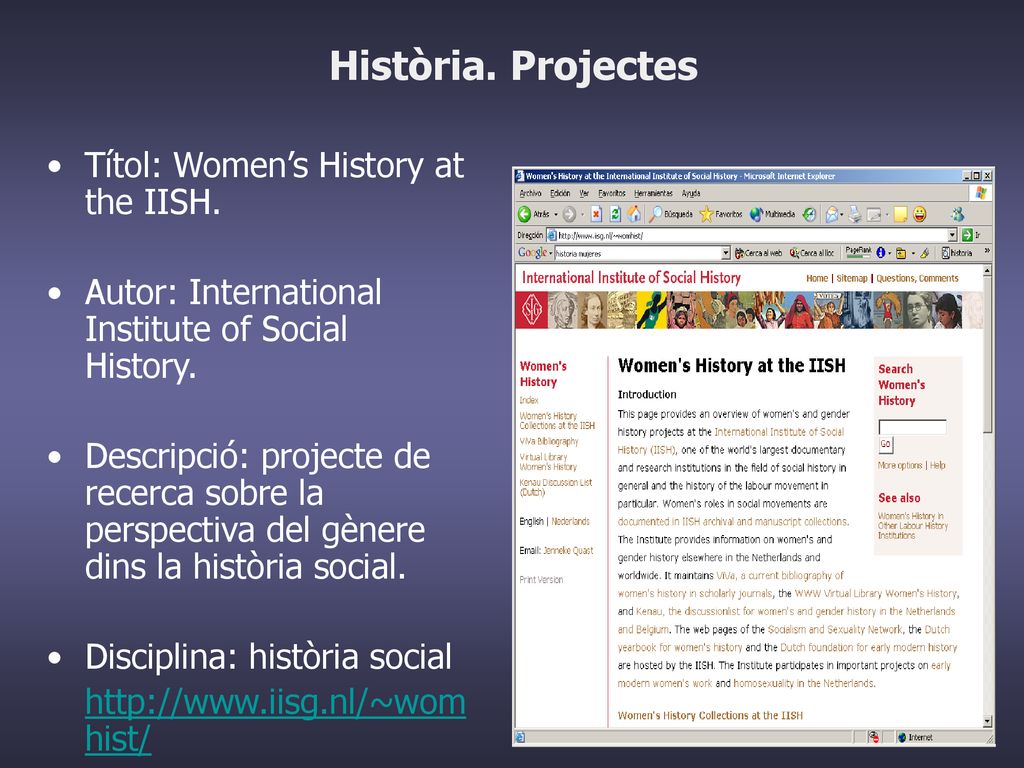Click the Google toolbar highlighter icon

[x=925, y=253]
